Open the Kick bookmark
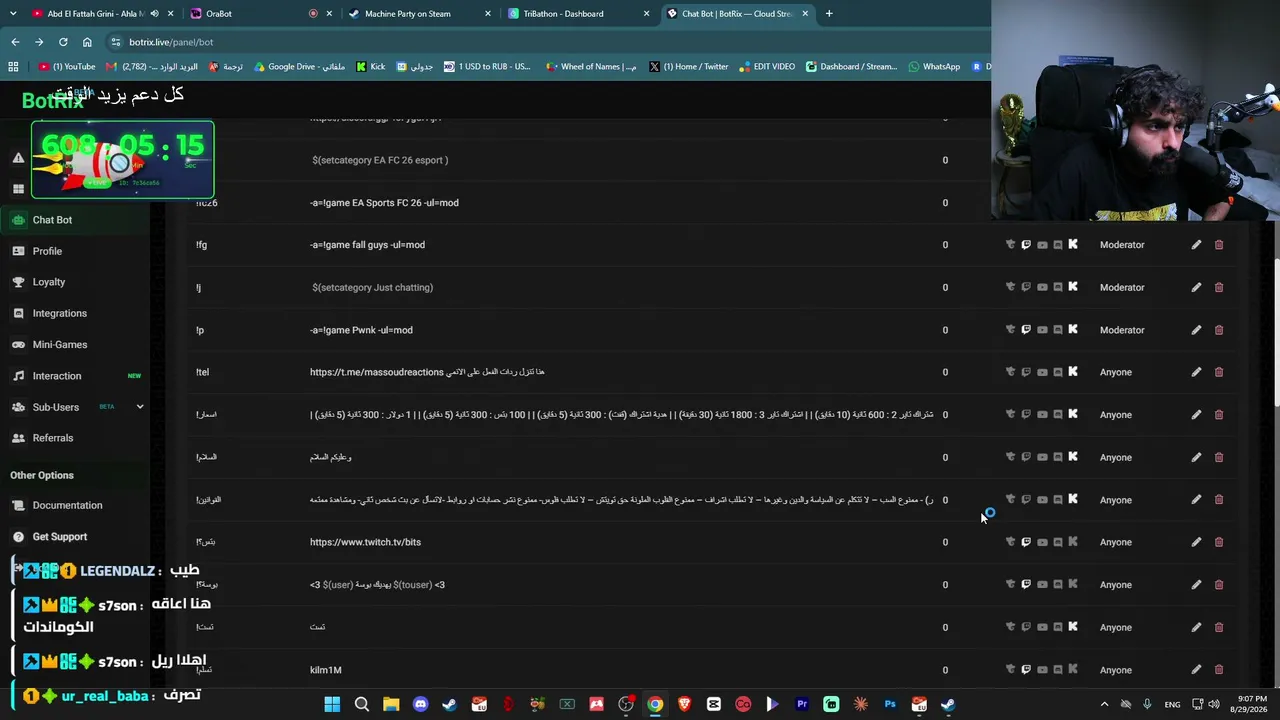Viewport: 1280px width, 720px height. 370,67
